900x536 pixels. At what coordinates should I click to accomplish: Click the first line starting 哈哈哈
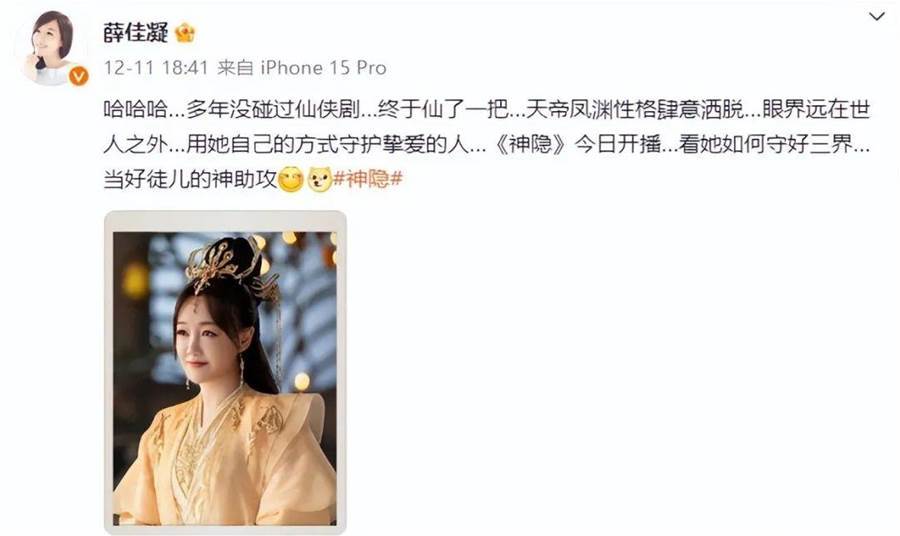coord(487,110)
